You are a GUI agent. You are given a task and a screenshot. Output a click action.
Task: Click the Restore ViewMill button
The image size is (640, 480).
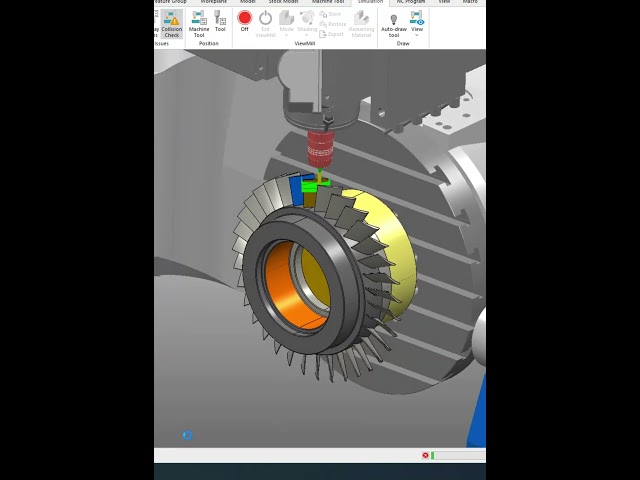333,24
